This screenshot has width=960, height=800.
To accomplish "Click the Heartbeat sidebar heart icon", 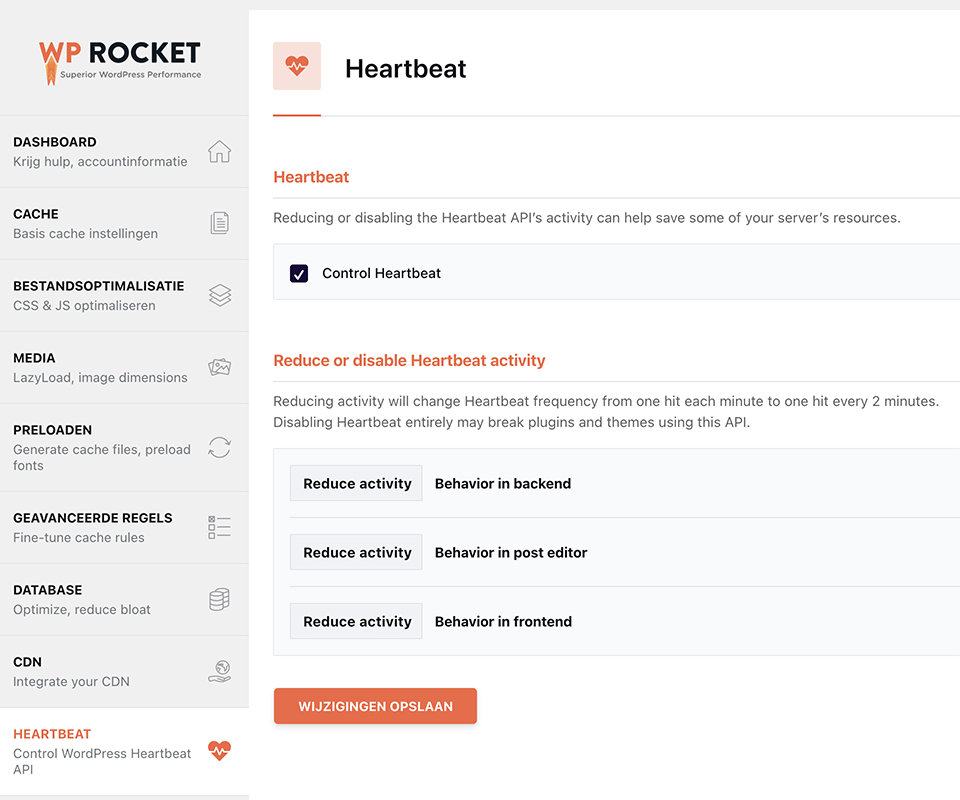I will pos(219,751).
